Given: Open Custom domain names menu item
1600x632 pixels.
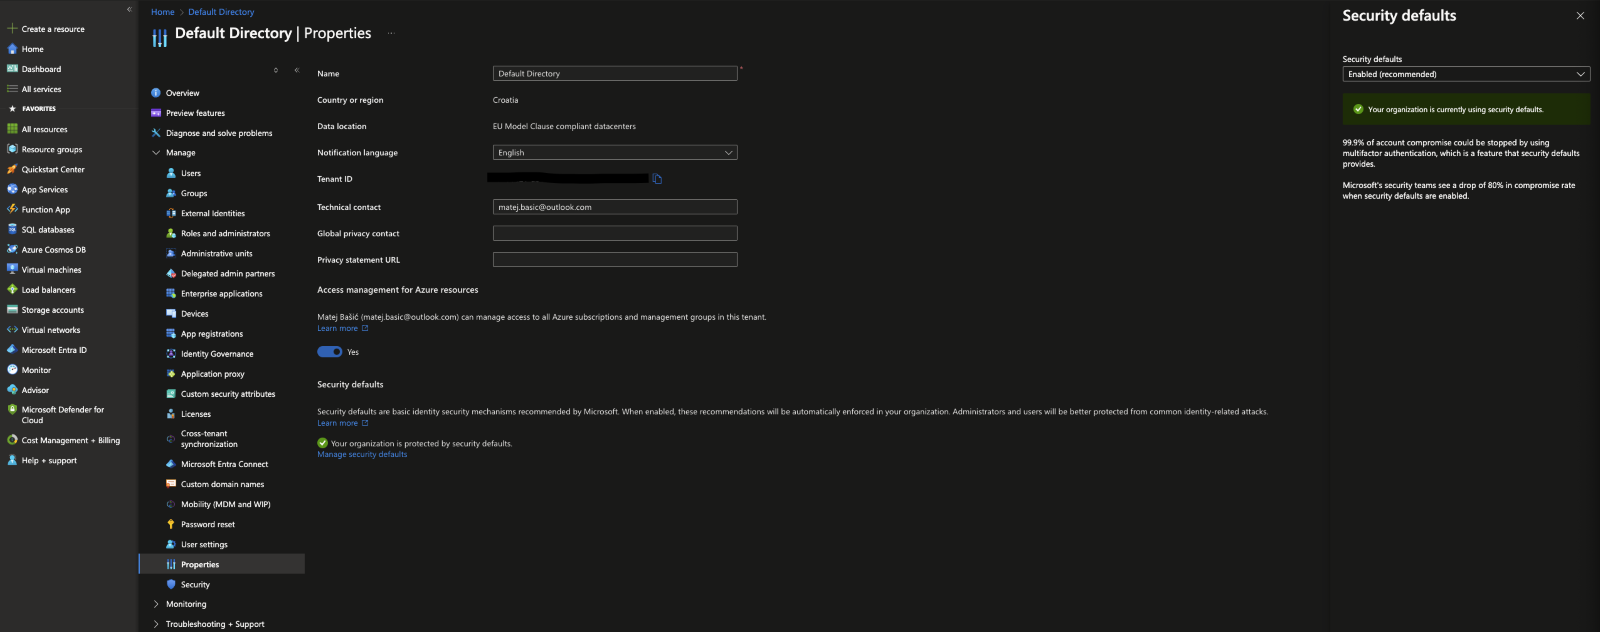Looking at the screenshot, I should pyautogui.click(x=222, y=484).
